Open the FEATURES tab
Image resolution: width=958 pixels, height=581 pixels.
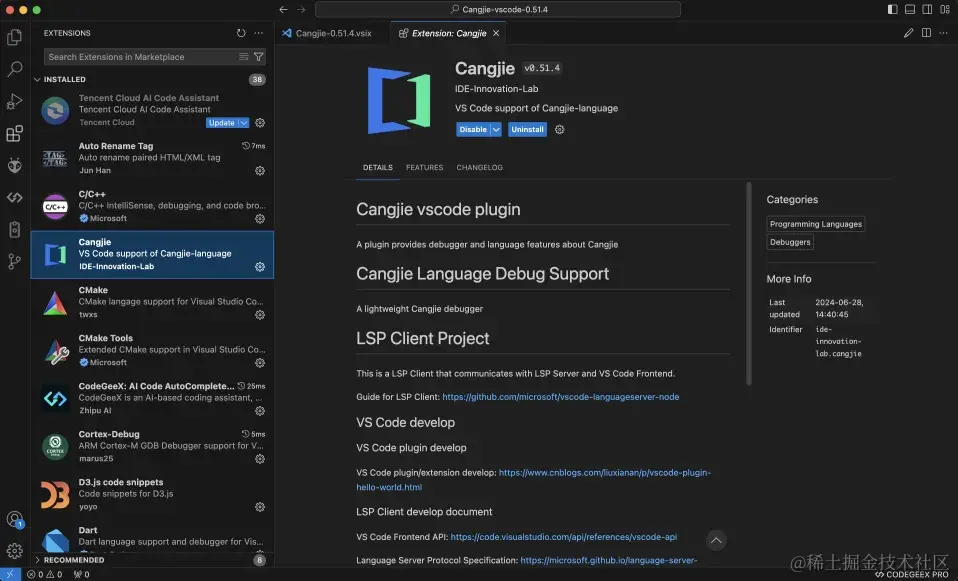coord(425,167)
